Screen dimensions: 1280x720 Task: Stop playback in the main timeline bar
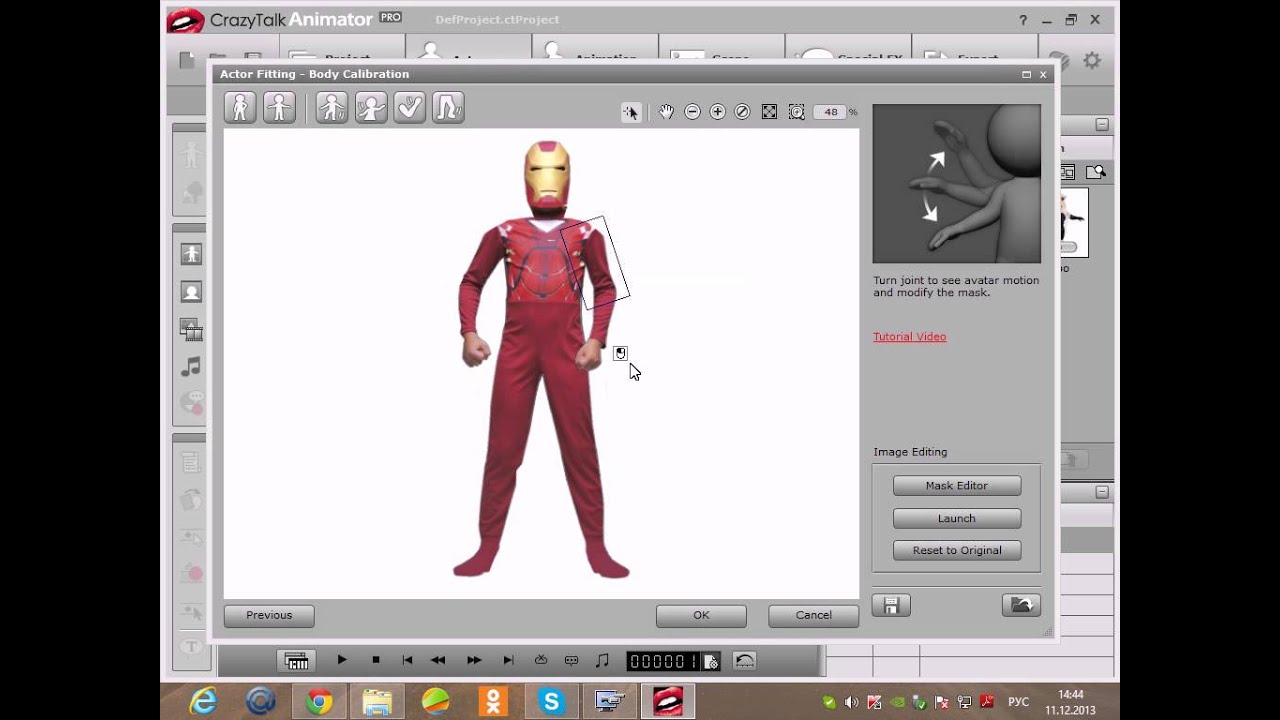pyautogui.click(x=376, y=660)
